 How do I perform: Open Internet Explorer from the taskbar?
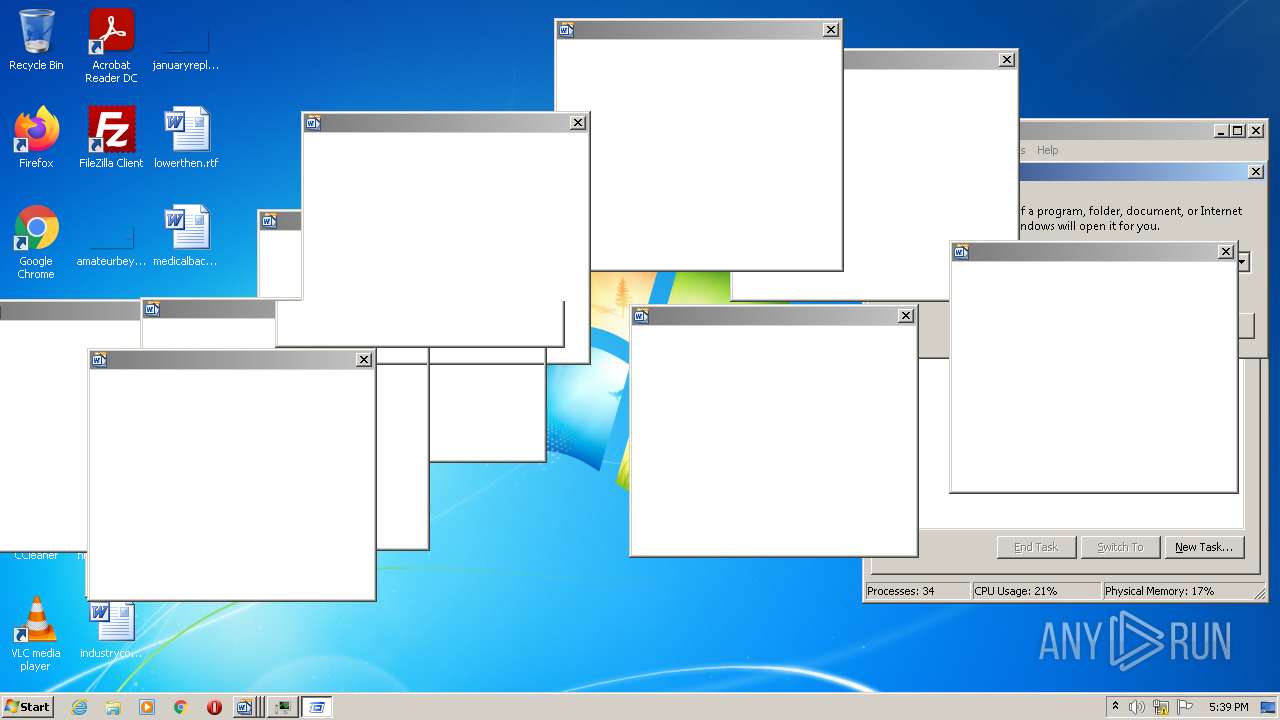[x=79, y=707]
